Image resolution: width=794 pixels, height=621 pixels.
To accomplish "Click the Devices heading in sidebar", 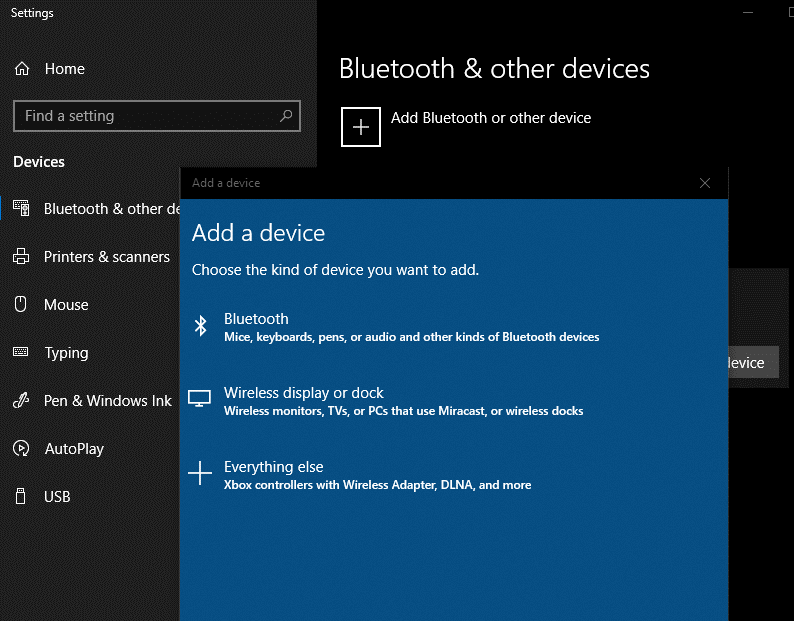I will (x=39, y=162).
